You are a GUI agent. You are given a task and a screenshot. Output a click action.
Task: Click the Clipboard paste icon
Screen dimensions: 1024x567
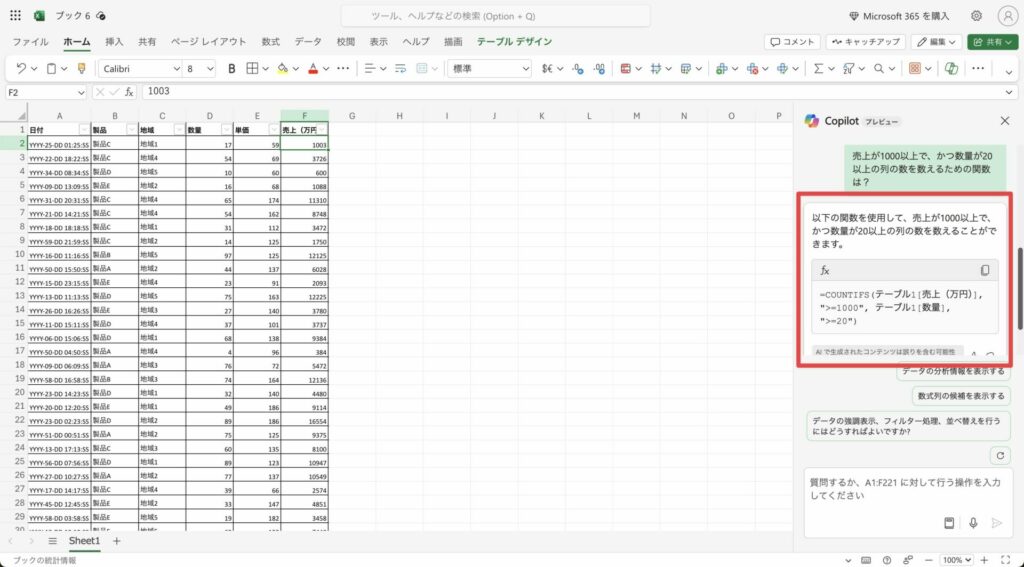coord(52,69)
